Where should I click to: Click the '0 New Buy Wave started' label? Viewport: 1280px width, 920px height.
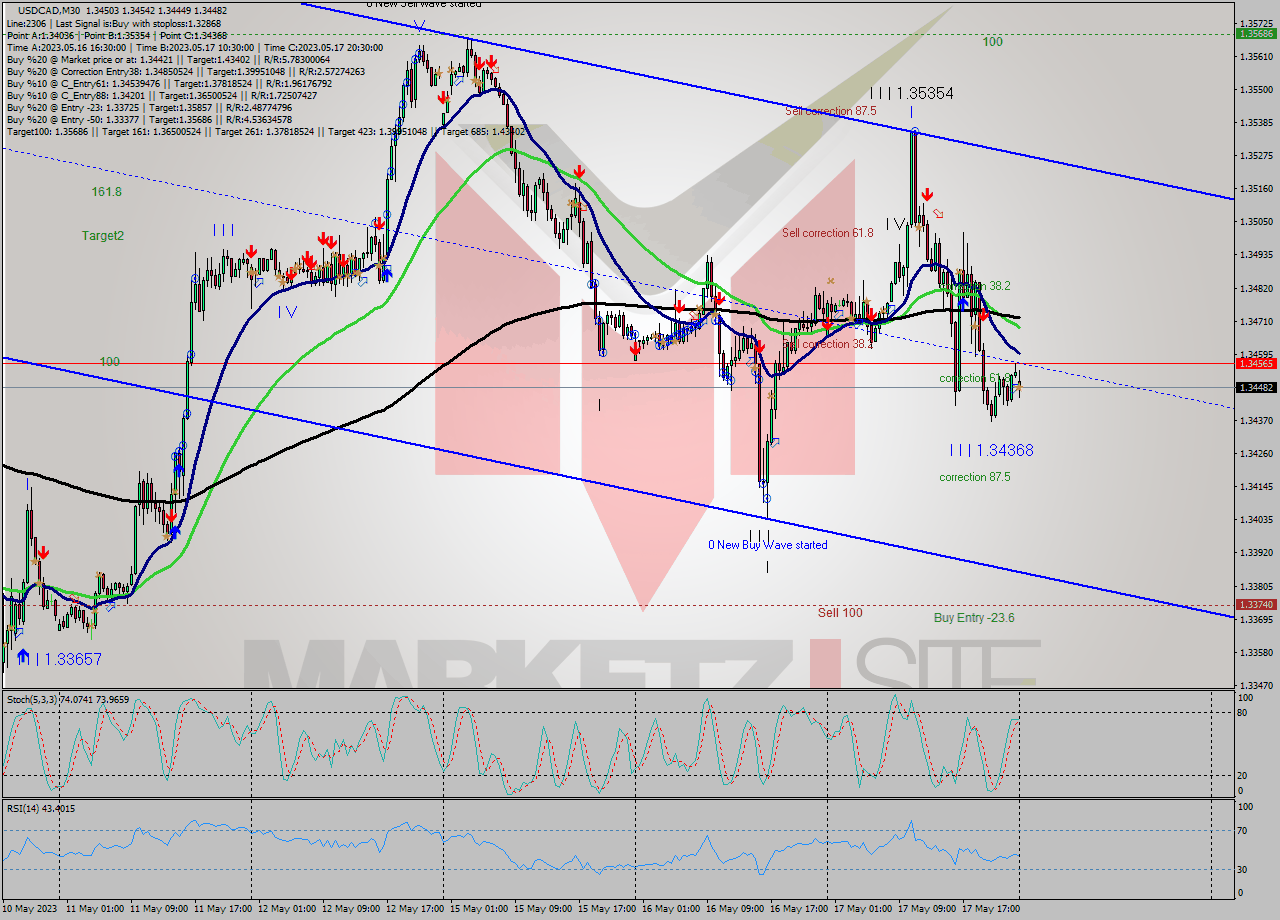point(768,545)
